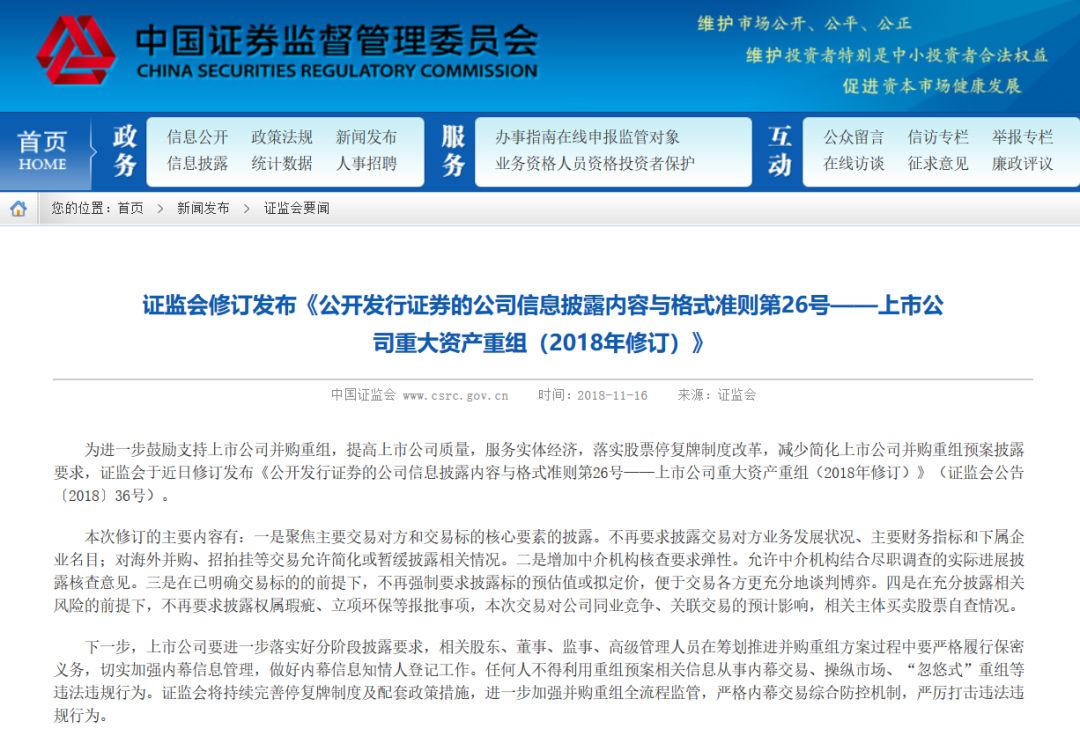Open 在线申报 service link
This screenshot has width=1080, height=736.
pos(587,137)
